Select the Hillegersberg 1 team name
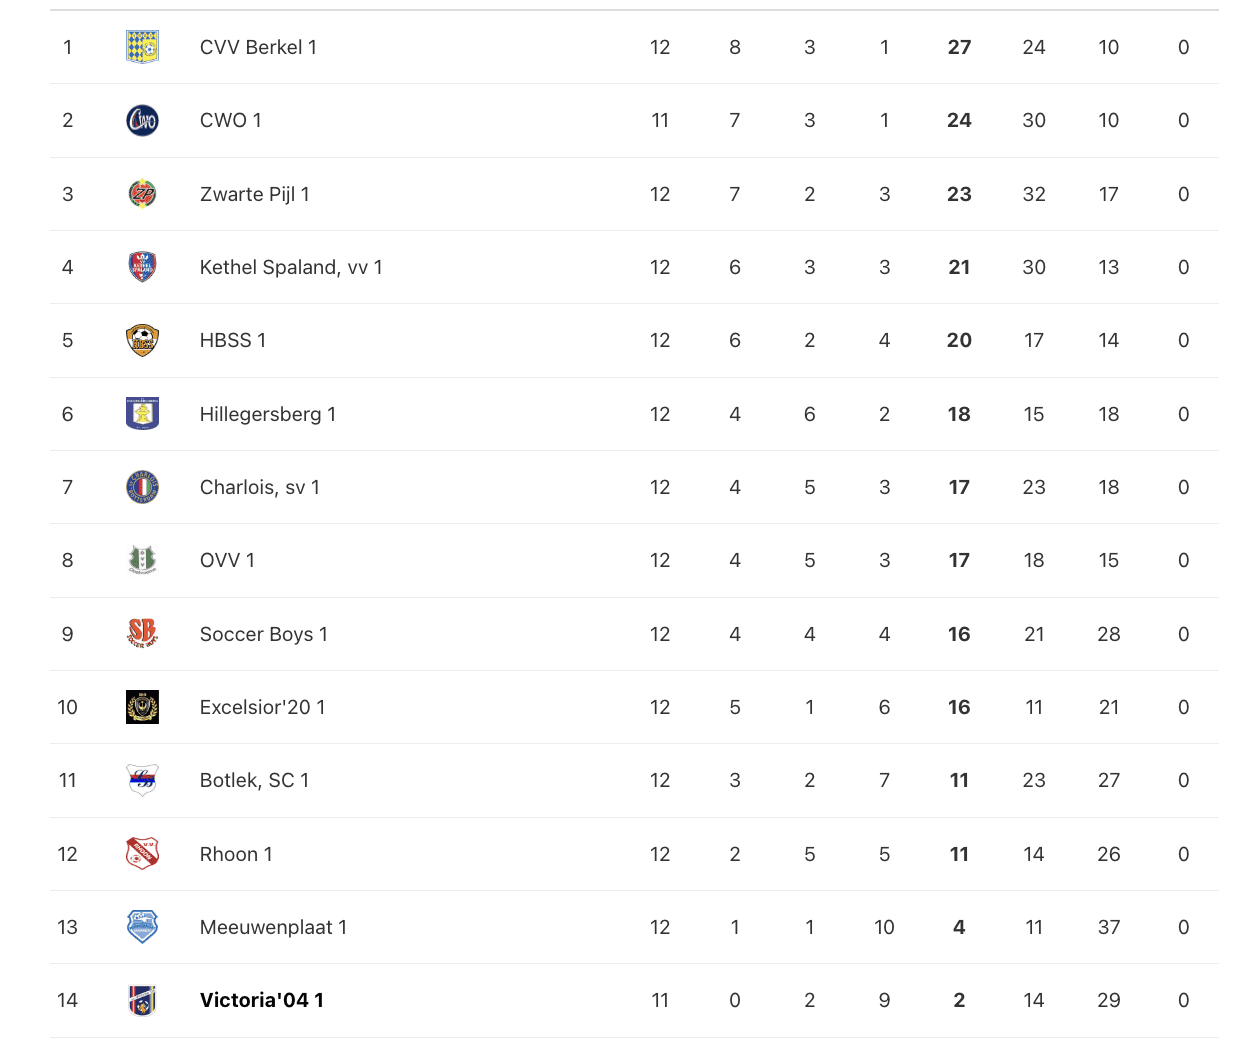Image resolution: width=1254 pixels, height=1054 pixels. [x=267, y=414]
